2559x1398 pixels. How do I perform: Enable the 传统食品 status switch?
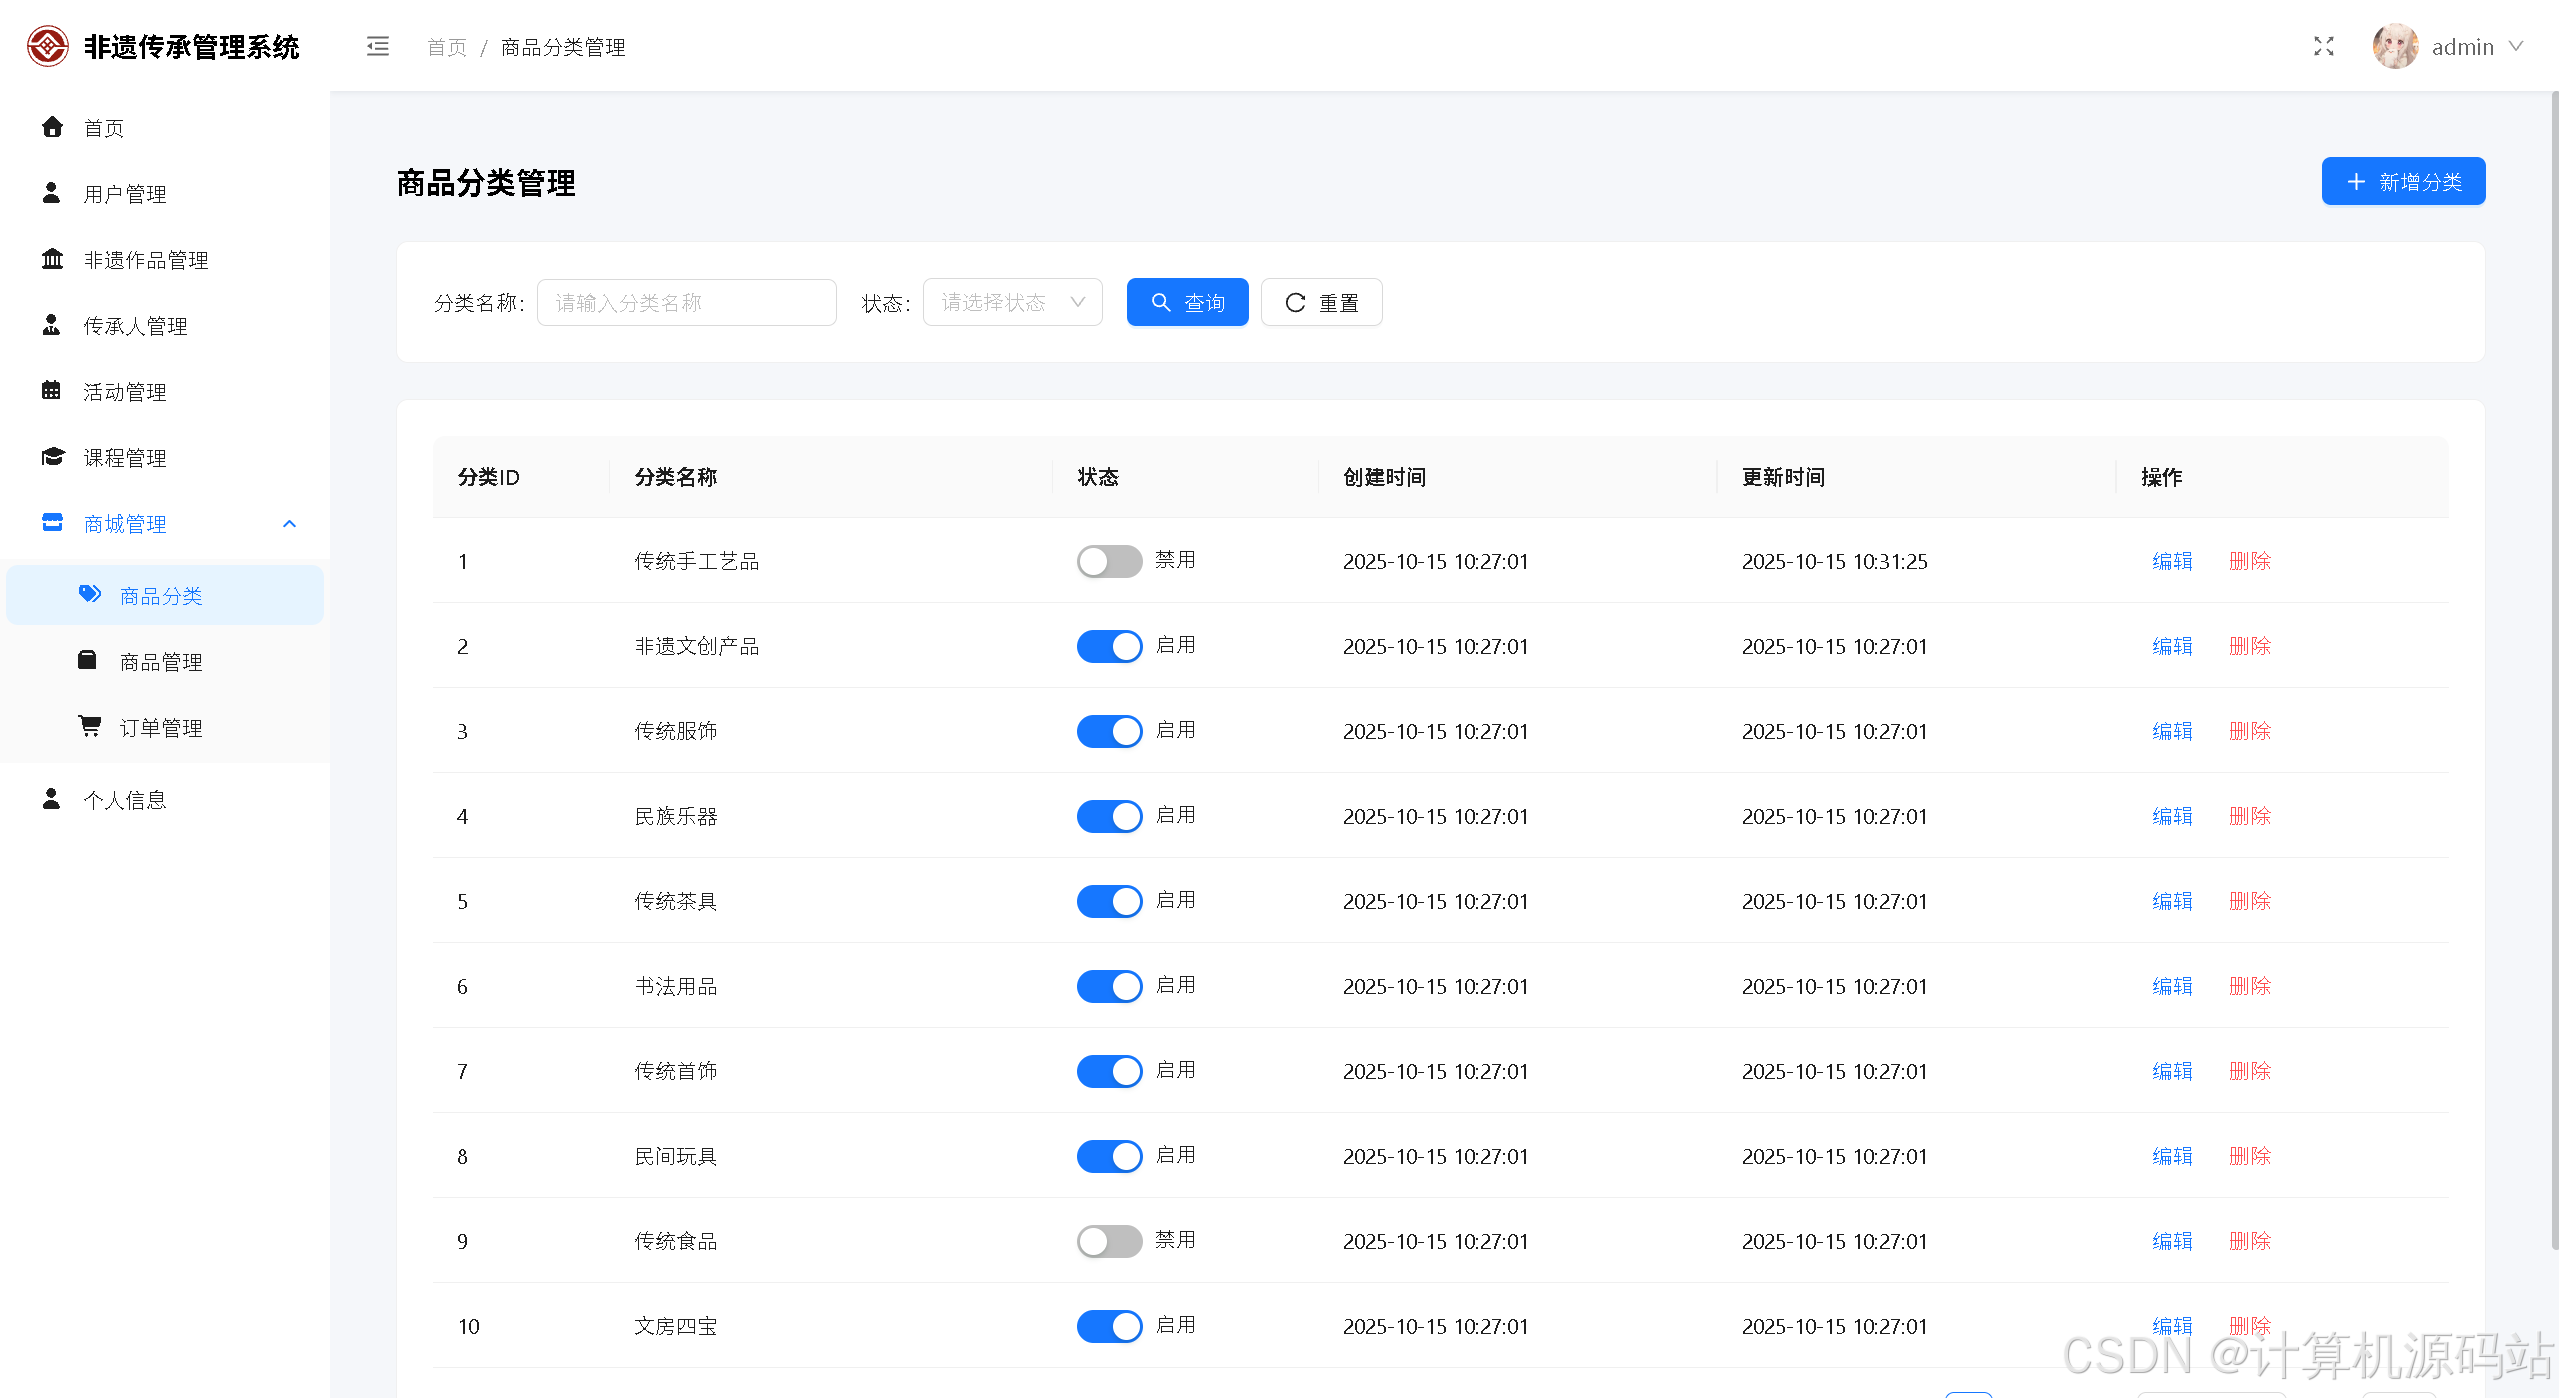click(x=1108, y=1241)
